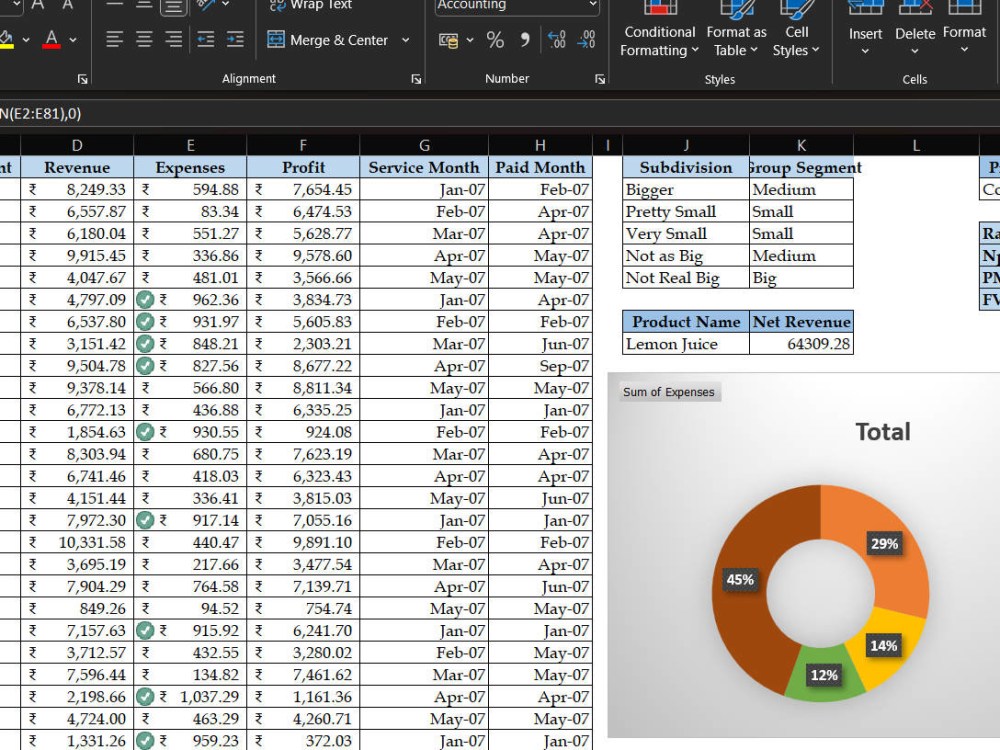Viewport: 1000px width, 750px height.
Task: Open the Insert cells menu
Action: (x=865, y=32)
